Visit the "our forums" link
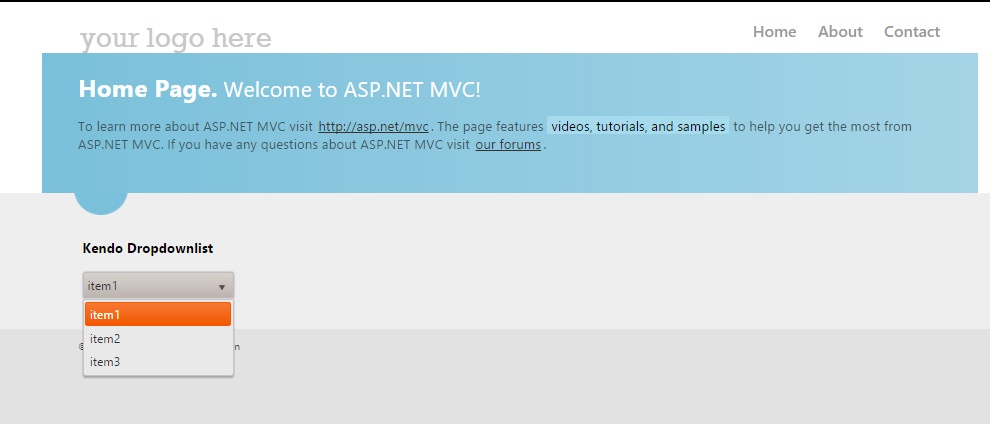 (x=508, y=144)
